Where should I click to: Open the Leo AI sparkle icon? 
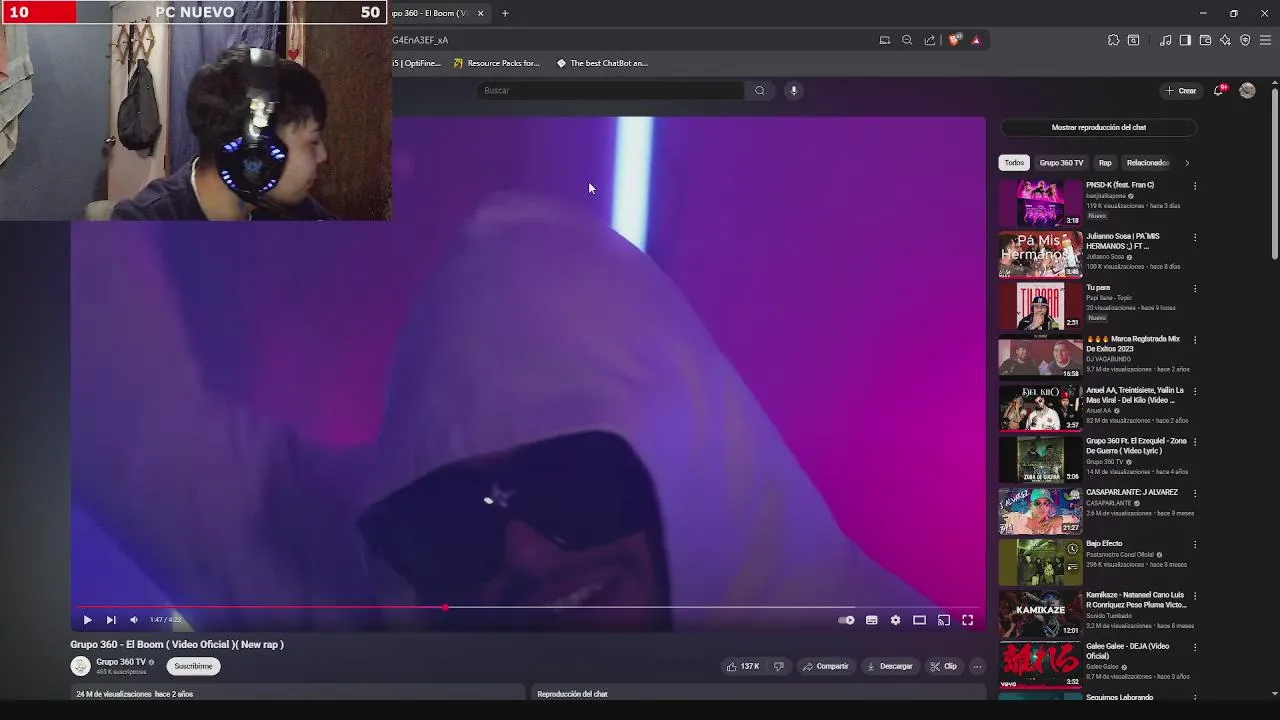pyautogui.click(x=1225, y=40)
